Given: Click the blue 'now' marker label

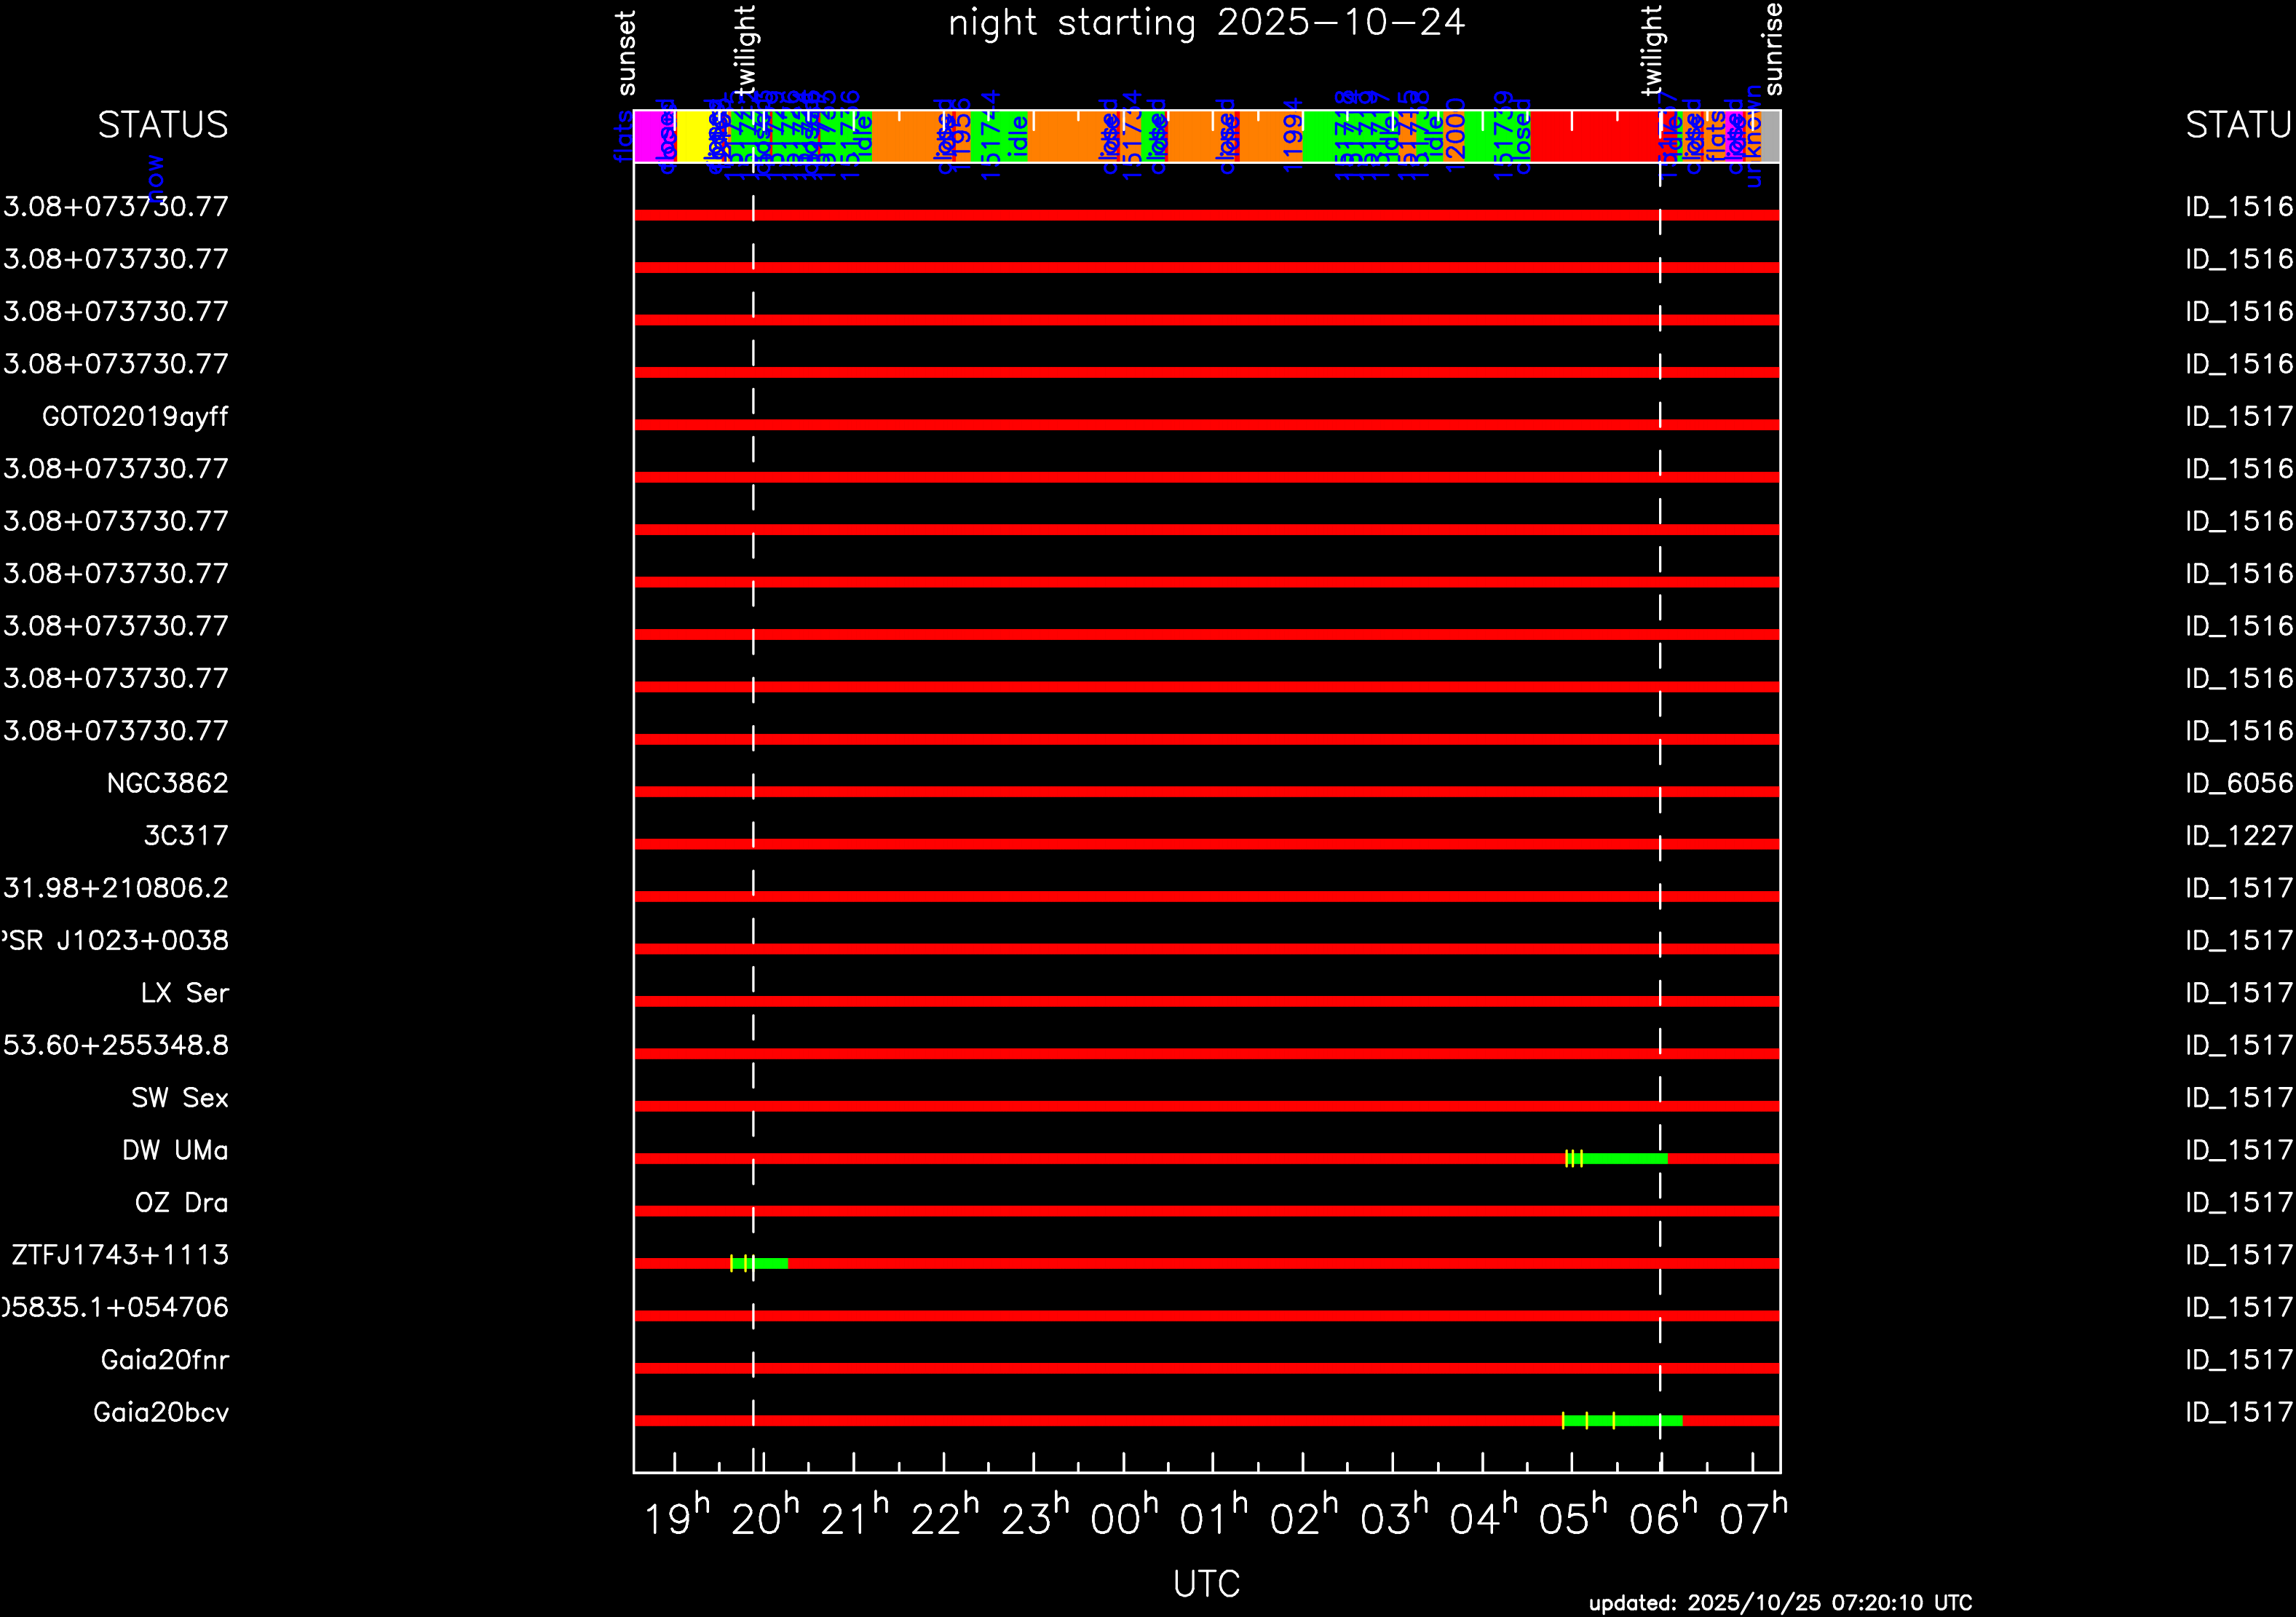Looking at the screenshot, I should [x=155, y=178].
